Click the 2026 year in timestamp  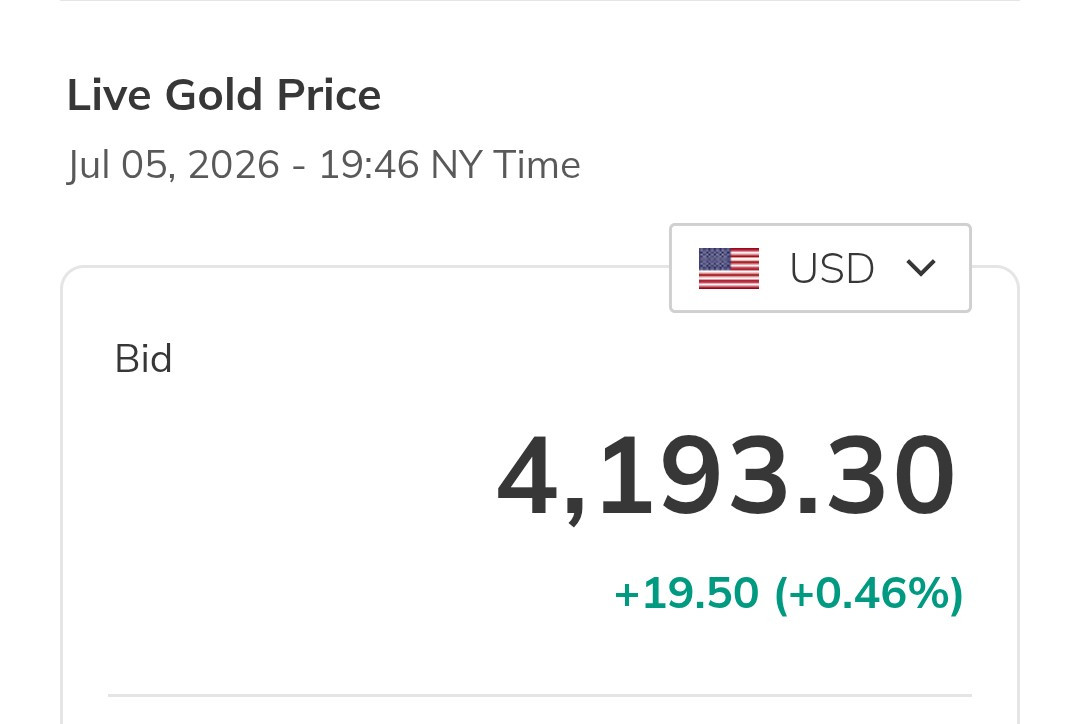point(233,165)
